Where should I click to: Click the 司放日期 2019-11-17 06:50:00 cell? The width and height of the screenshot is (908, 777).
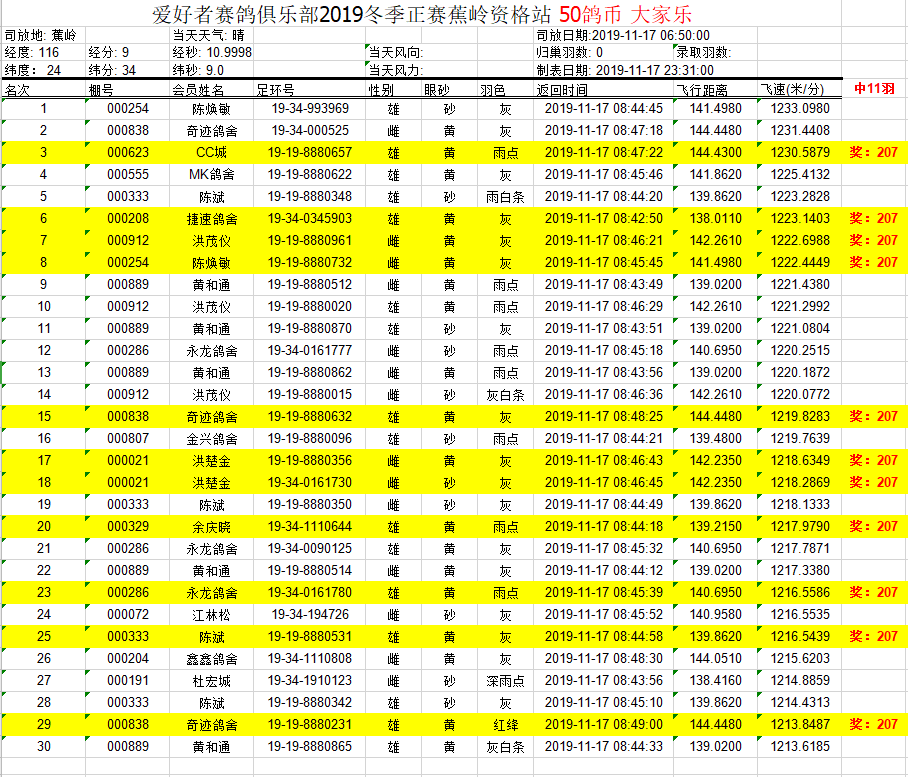coord(623,35)
